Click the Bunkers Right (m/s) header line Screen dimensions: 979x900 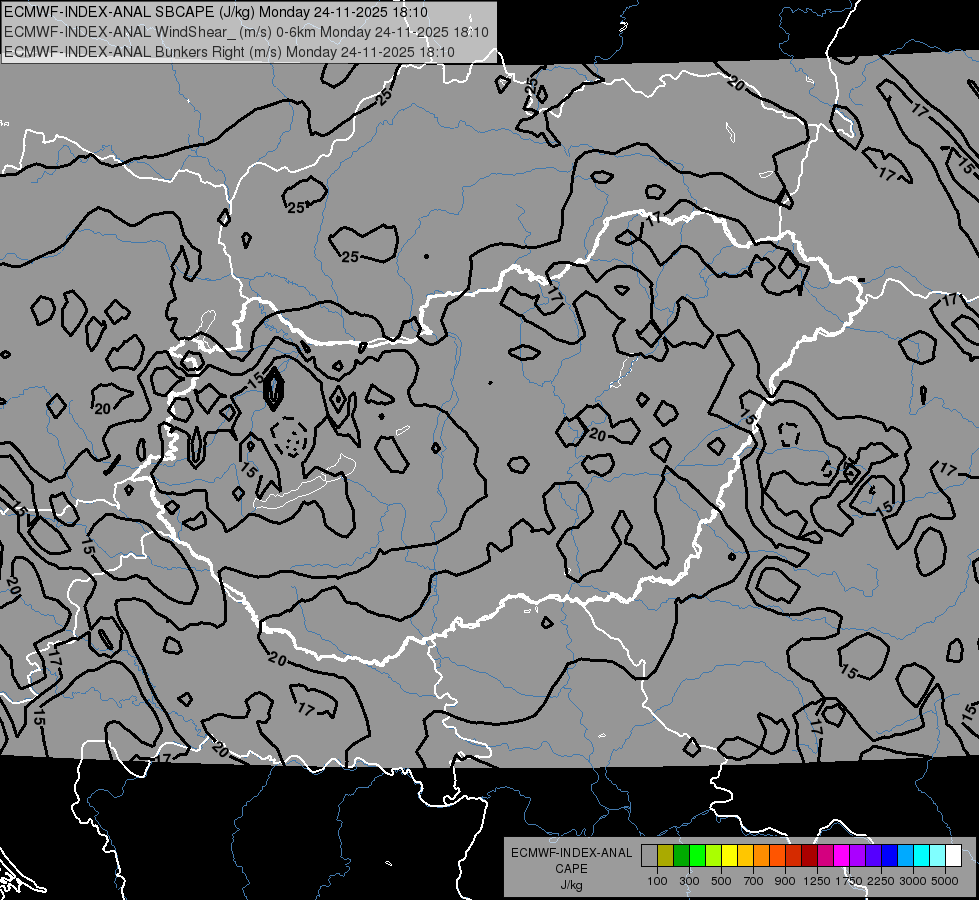click(229, 52)
